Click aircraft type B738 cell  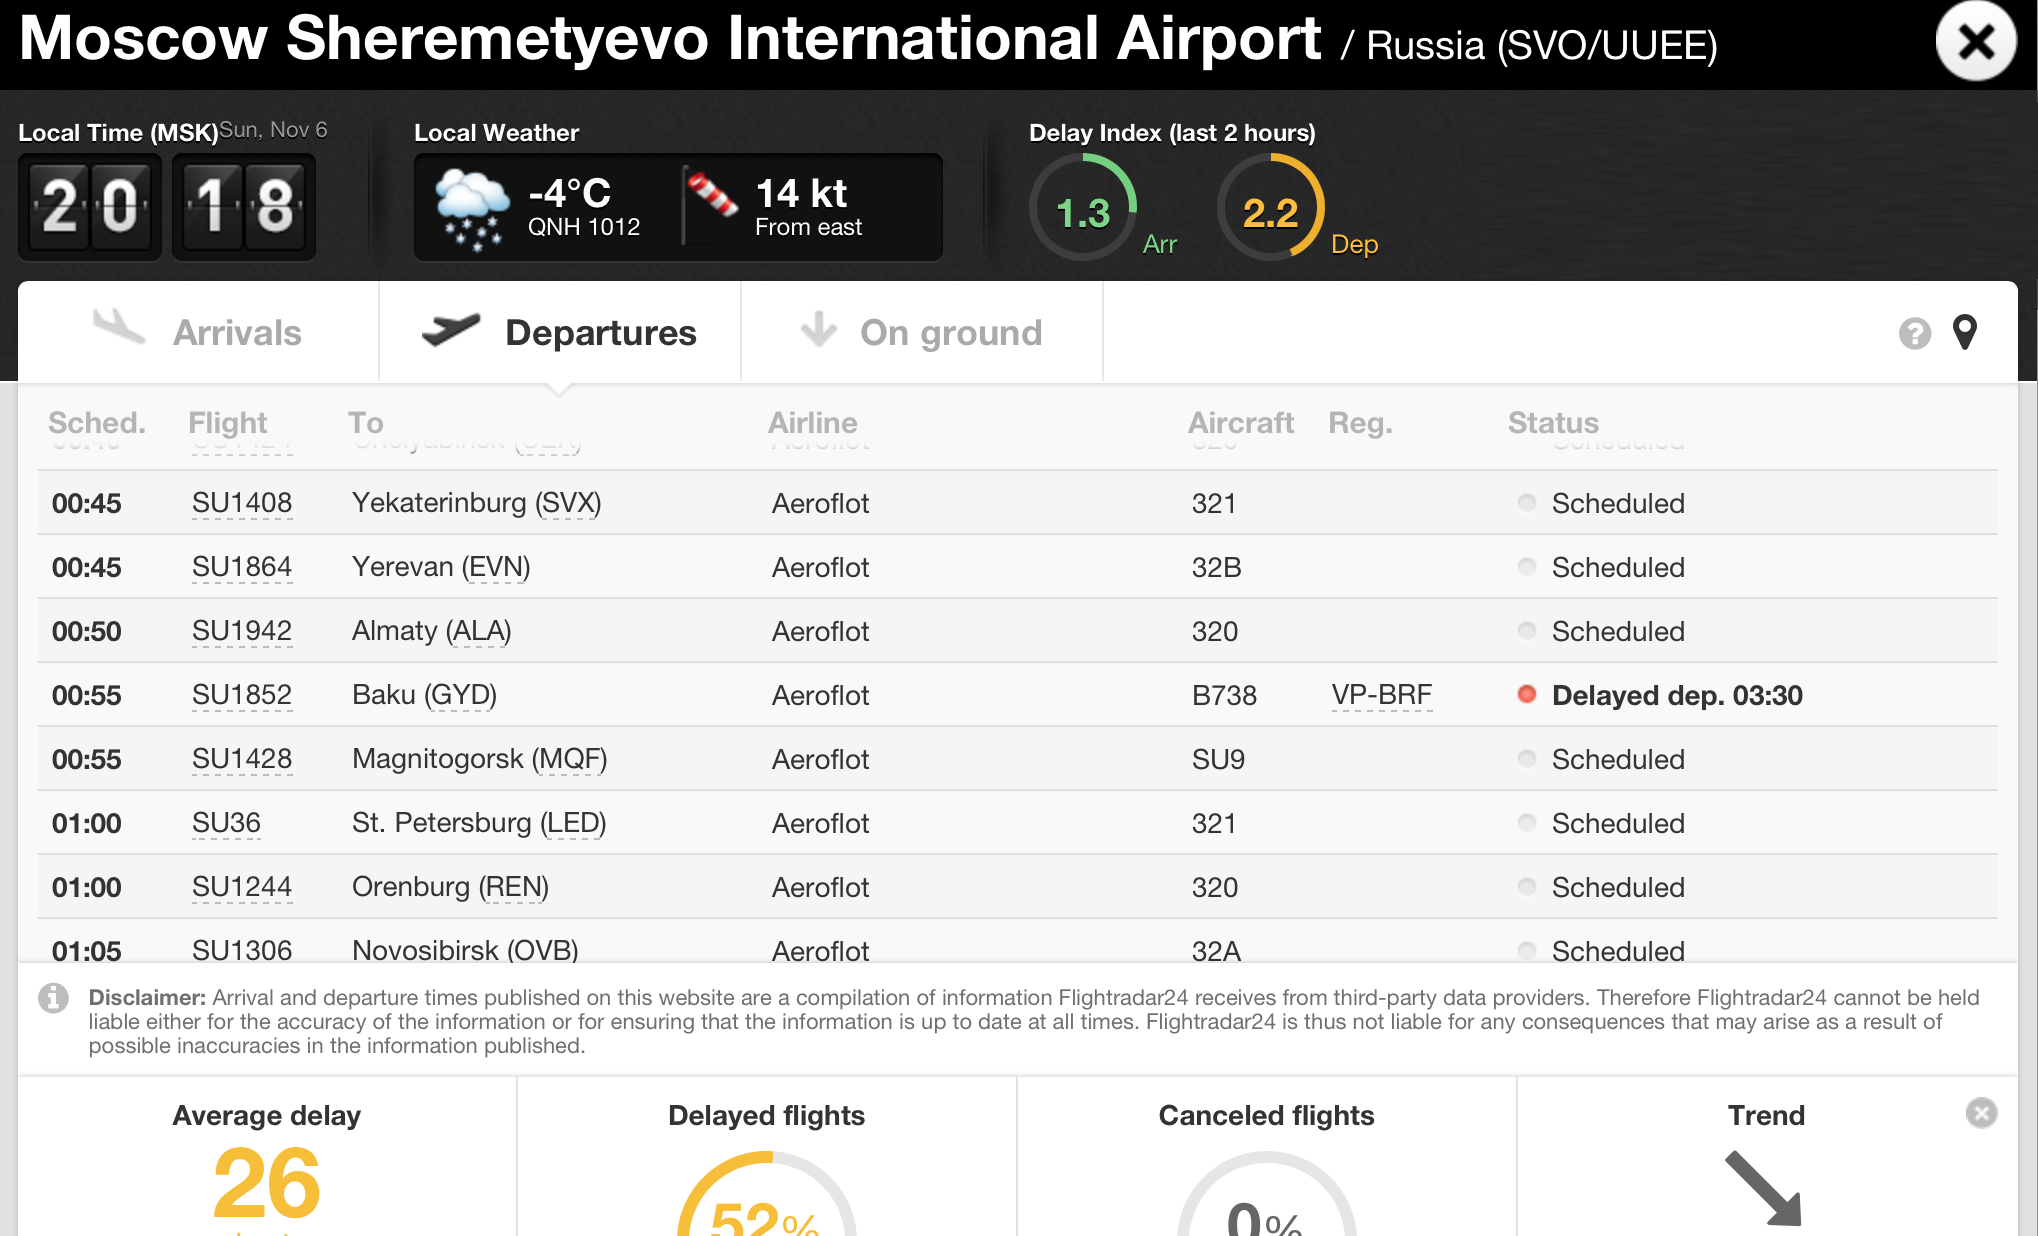[1224, 695]
